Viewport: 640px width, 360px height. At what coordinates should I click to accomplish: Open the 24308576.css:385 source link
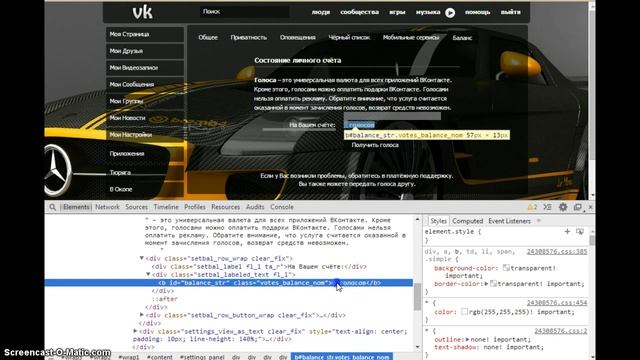[557, 252]
